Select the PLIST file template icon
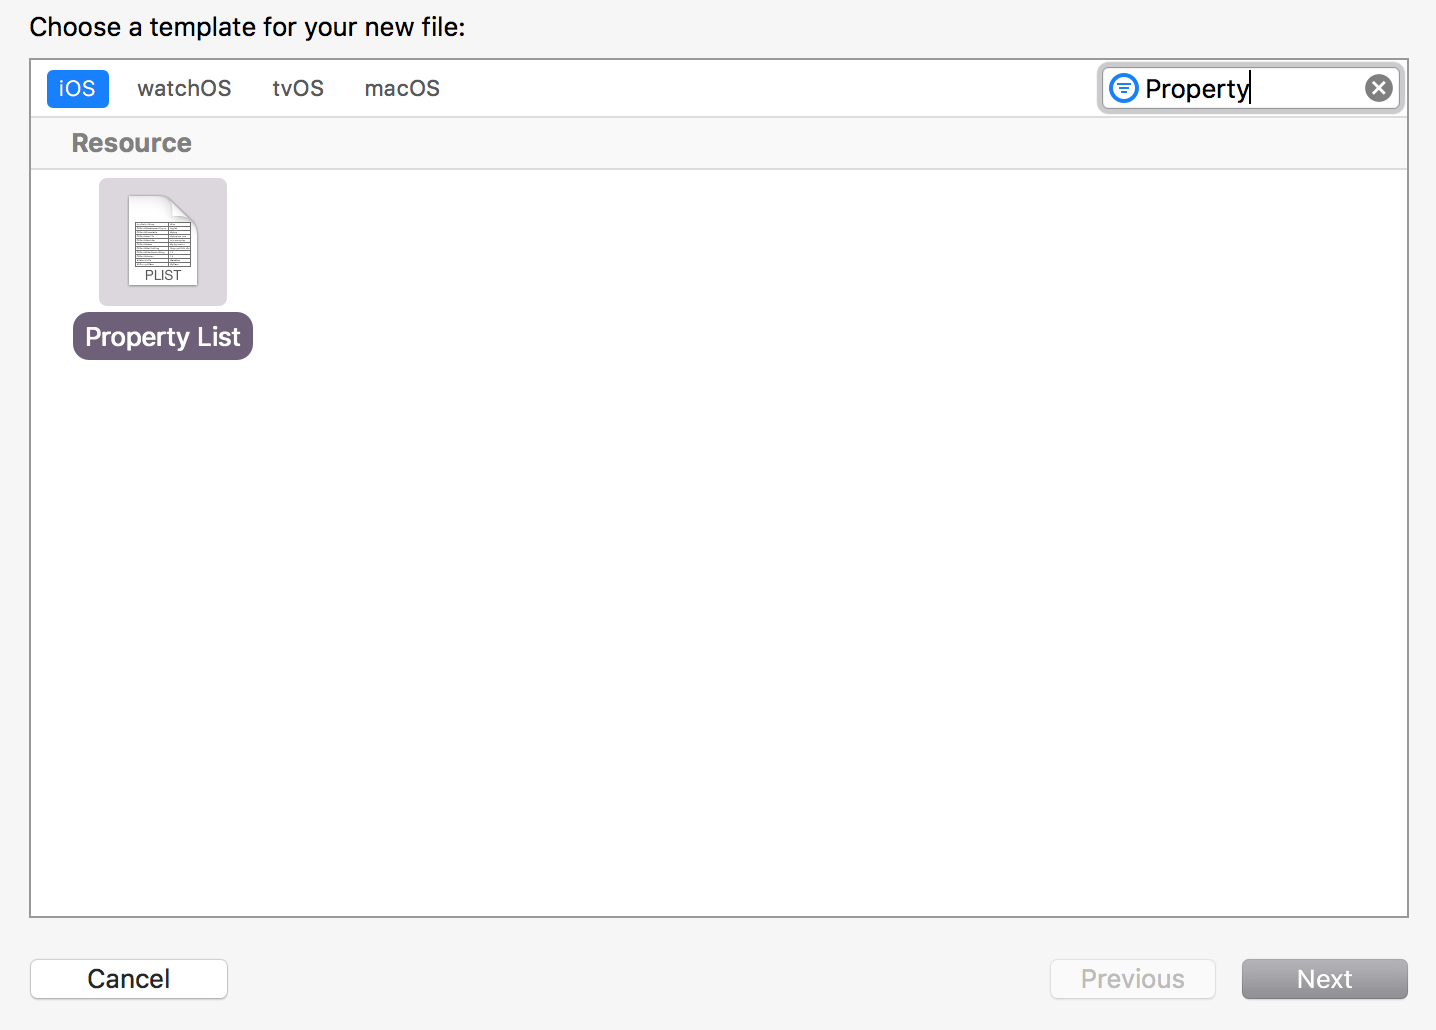The width and height of the screenshot is (1436, 1030). (x=163, y=241)
